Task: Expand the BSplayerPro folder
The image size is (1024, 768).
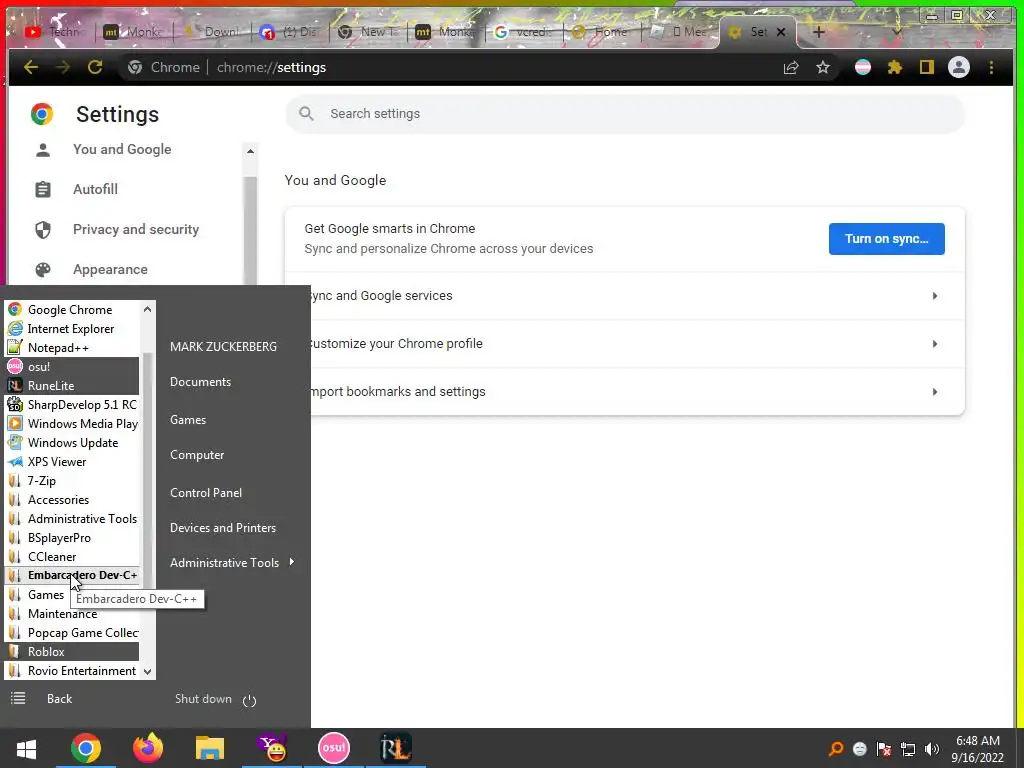Action: (x=72, y=537)
